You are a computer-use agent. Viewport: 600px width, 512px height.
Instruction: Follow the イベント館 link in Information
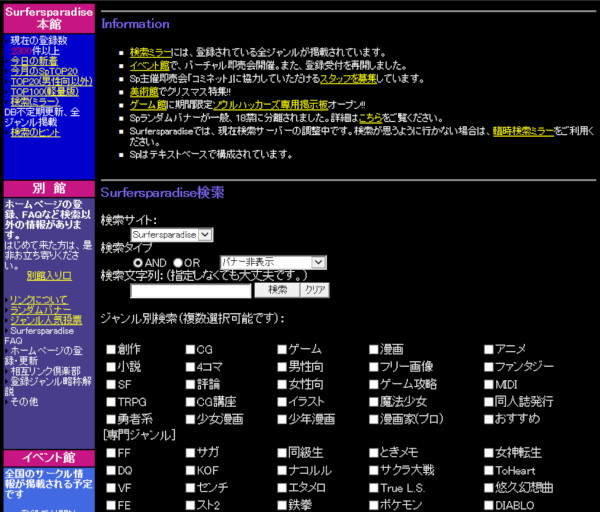click(149, 65)
